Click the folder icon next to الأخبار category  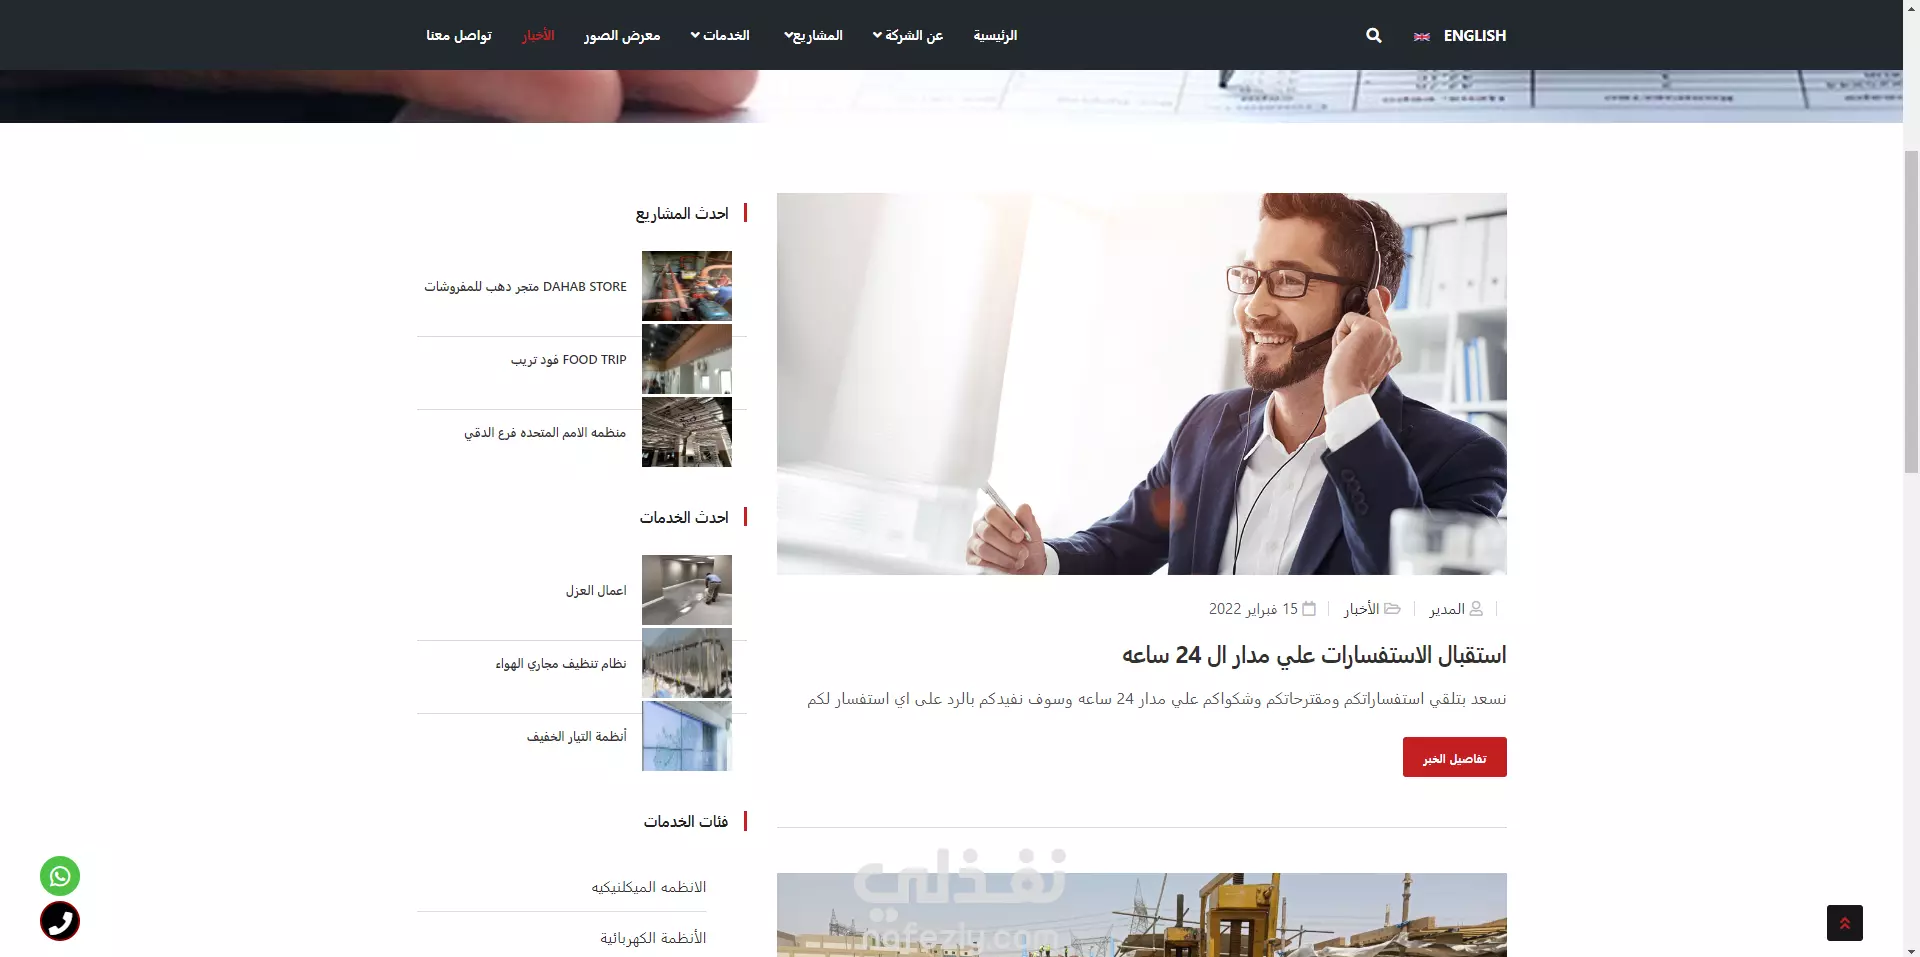[x=1392, y=608]
